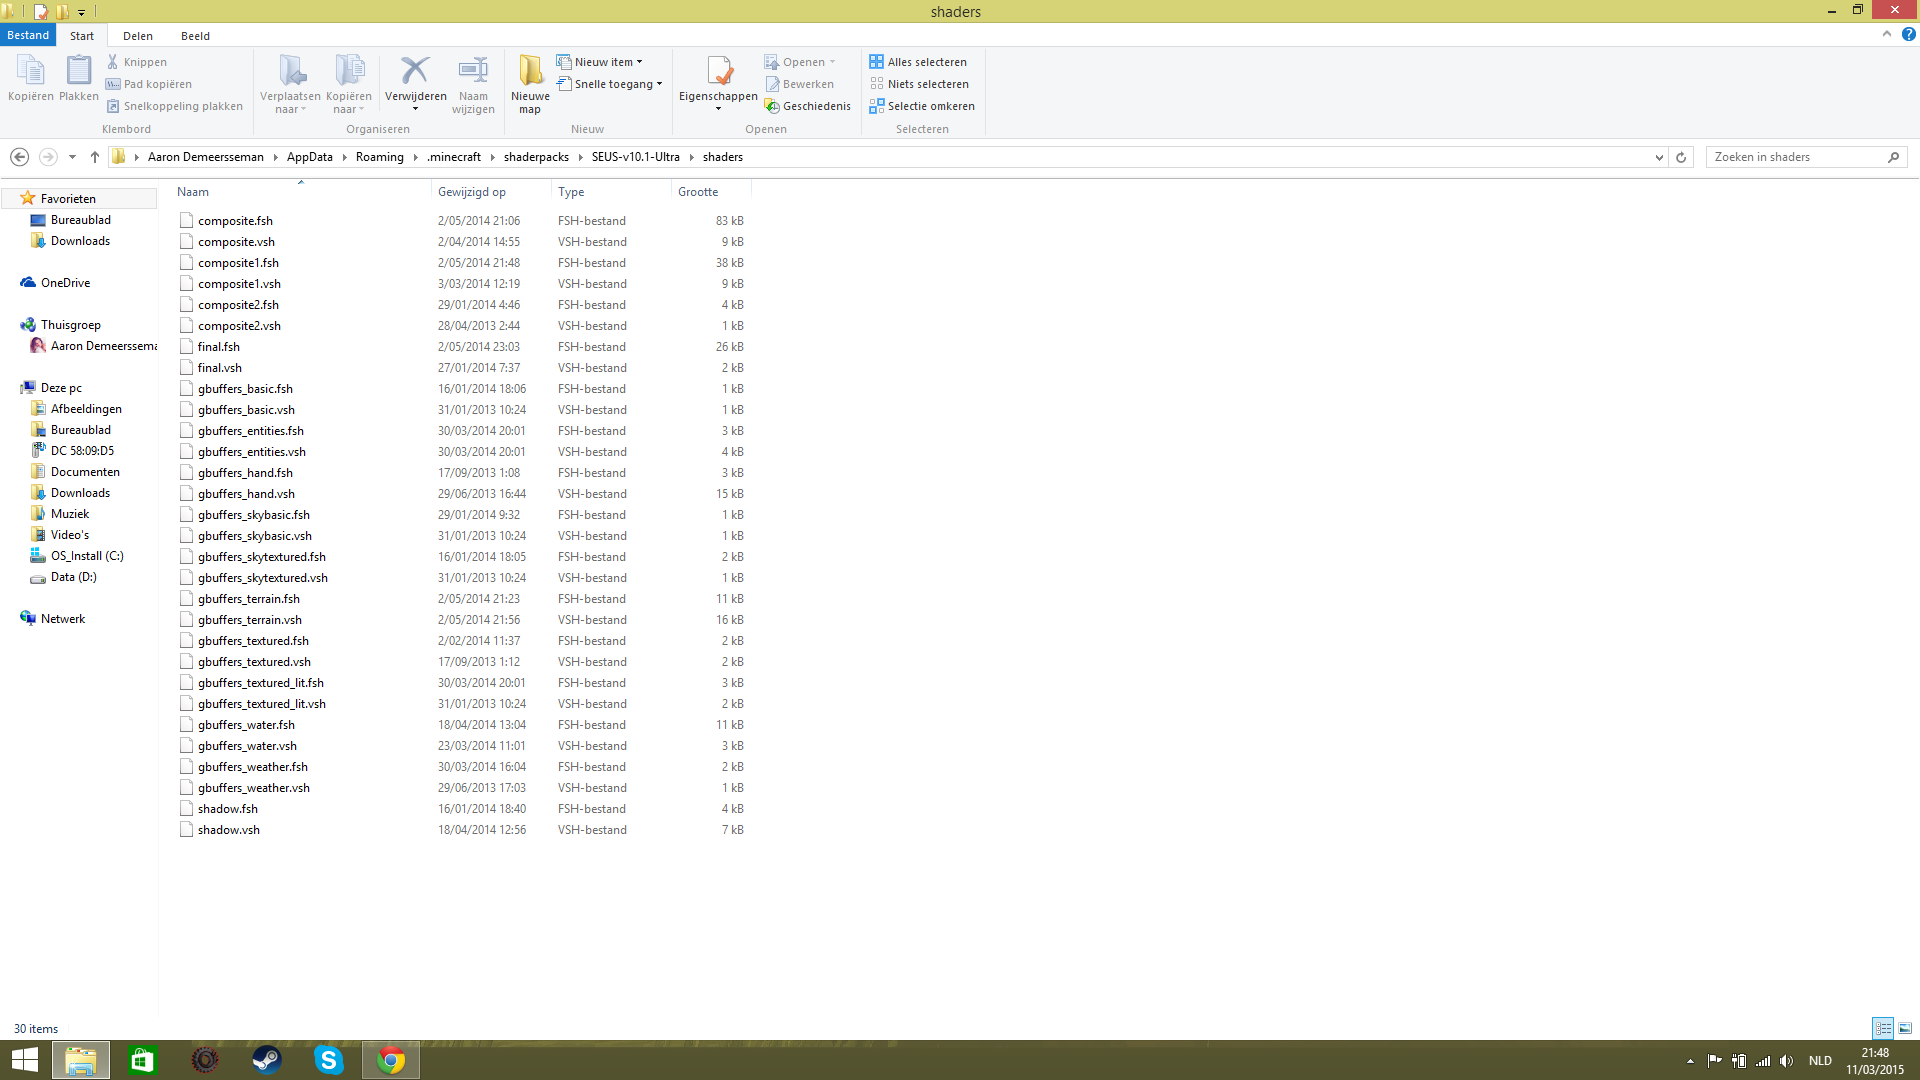Viewport: 1920px width, 1080px height.
Task: Click Snelkoppeling plakken option
Action: (175, 106)
